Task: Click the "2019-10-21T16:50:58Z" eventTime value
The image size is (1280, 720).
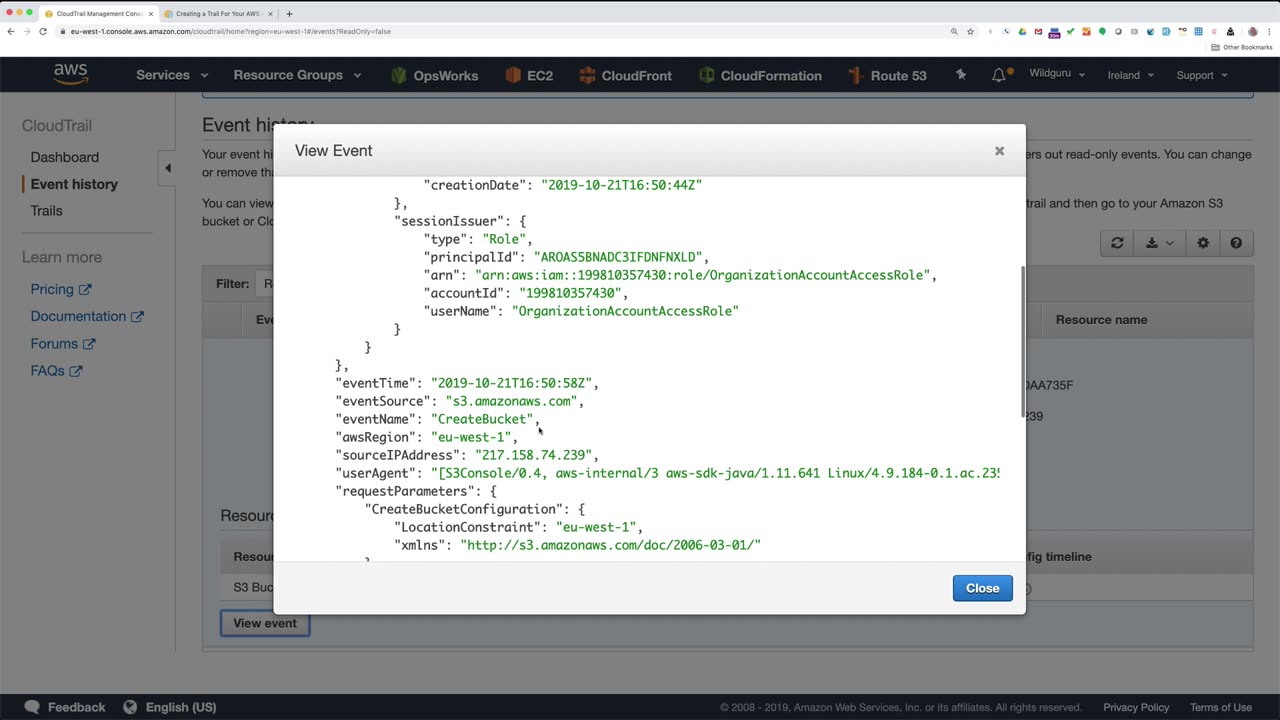Action: pyautogui.click(x=513, y=383)
